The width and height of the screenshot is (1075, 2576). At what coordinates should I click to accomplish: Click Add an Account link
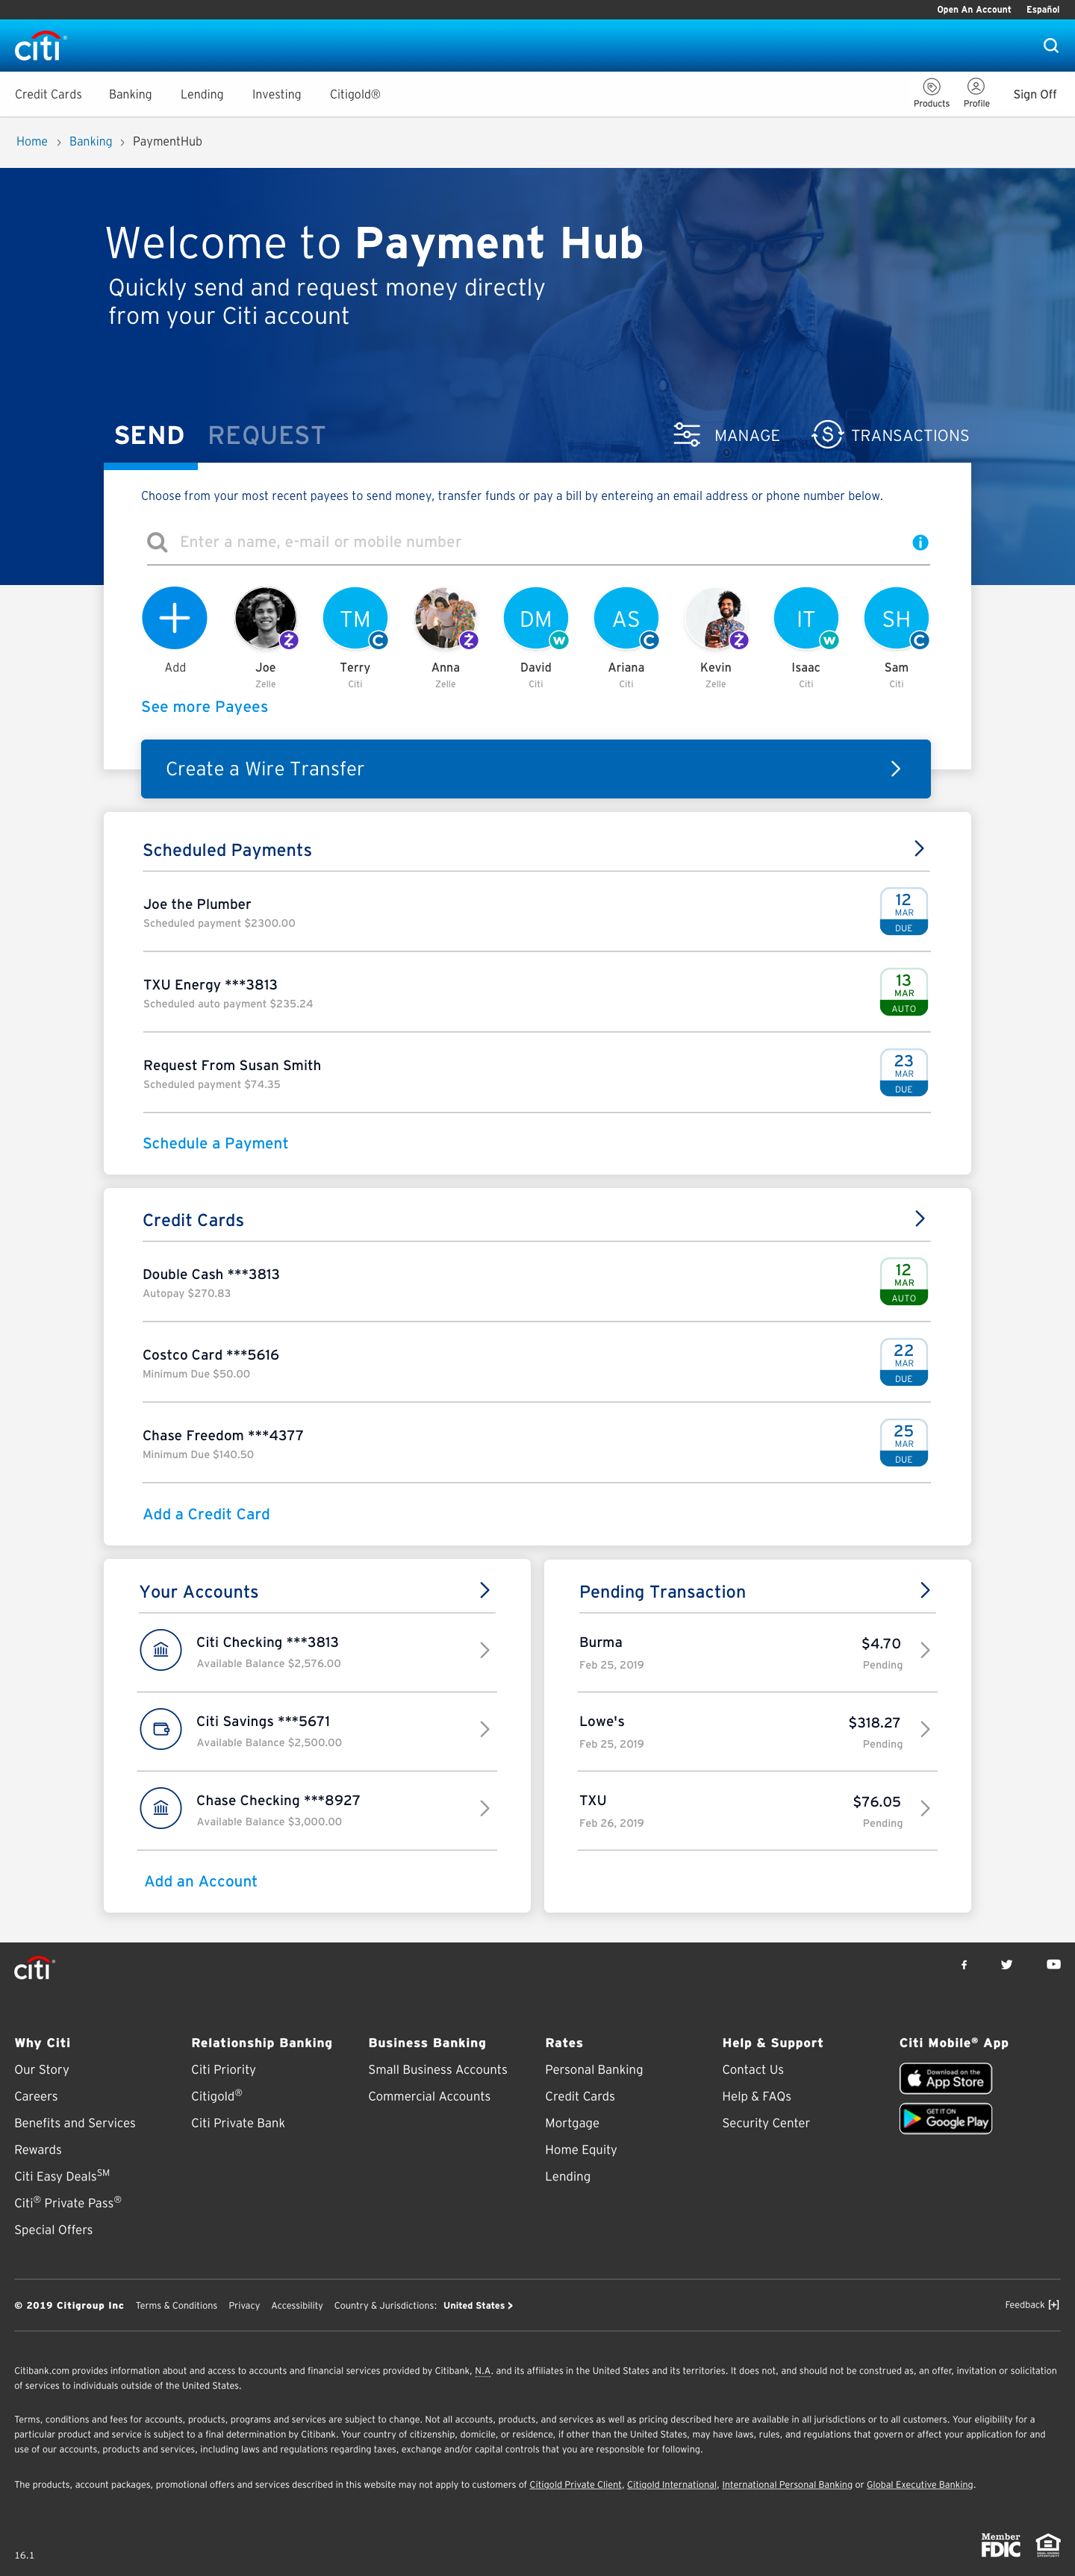click(x=201, y=1881)
